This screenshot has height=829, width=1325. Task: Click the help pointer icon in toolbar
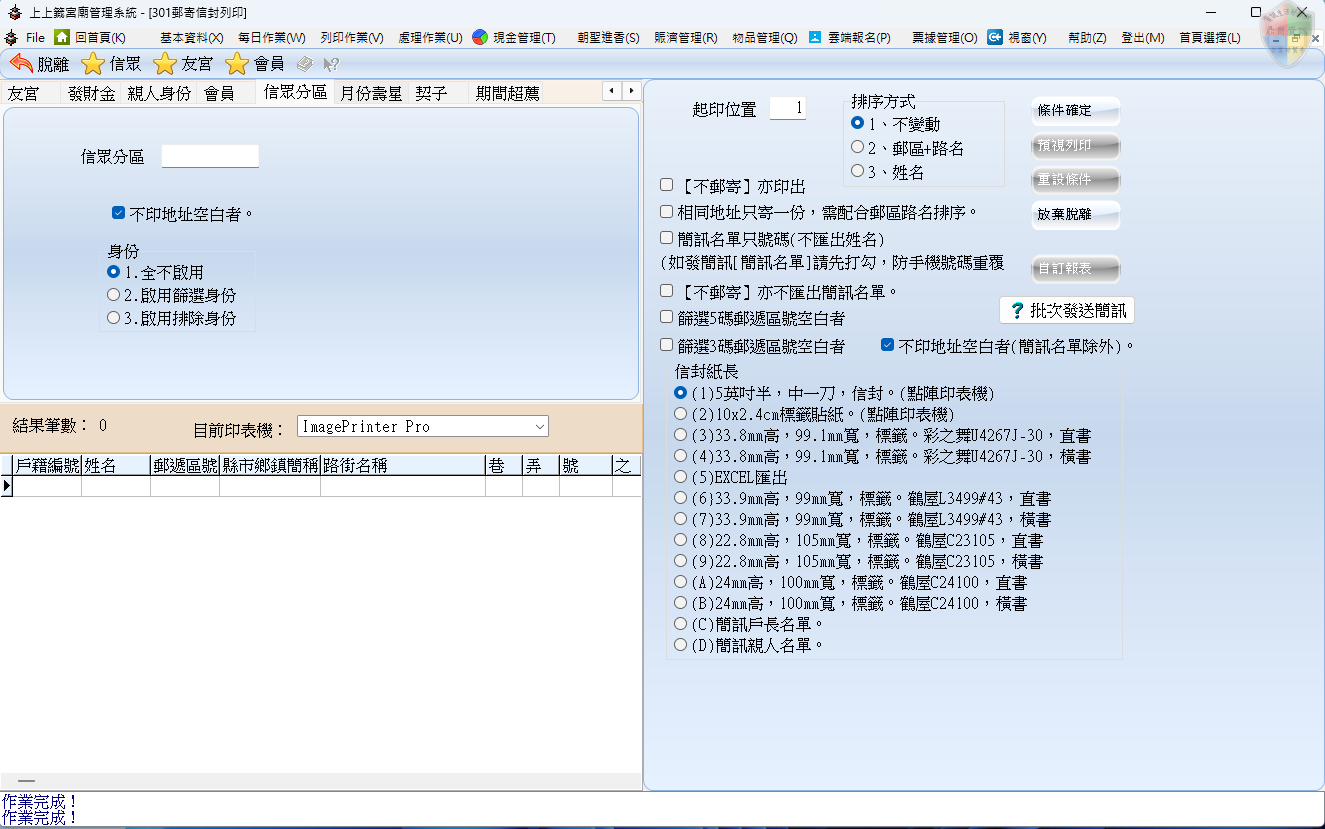[330, 64]
